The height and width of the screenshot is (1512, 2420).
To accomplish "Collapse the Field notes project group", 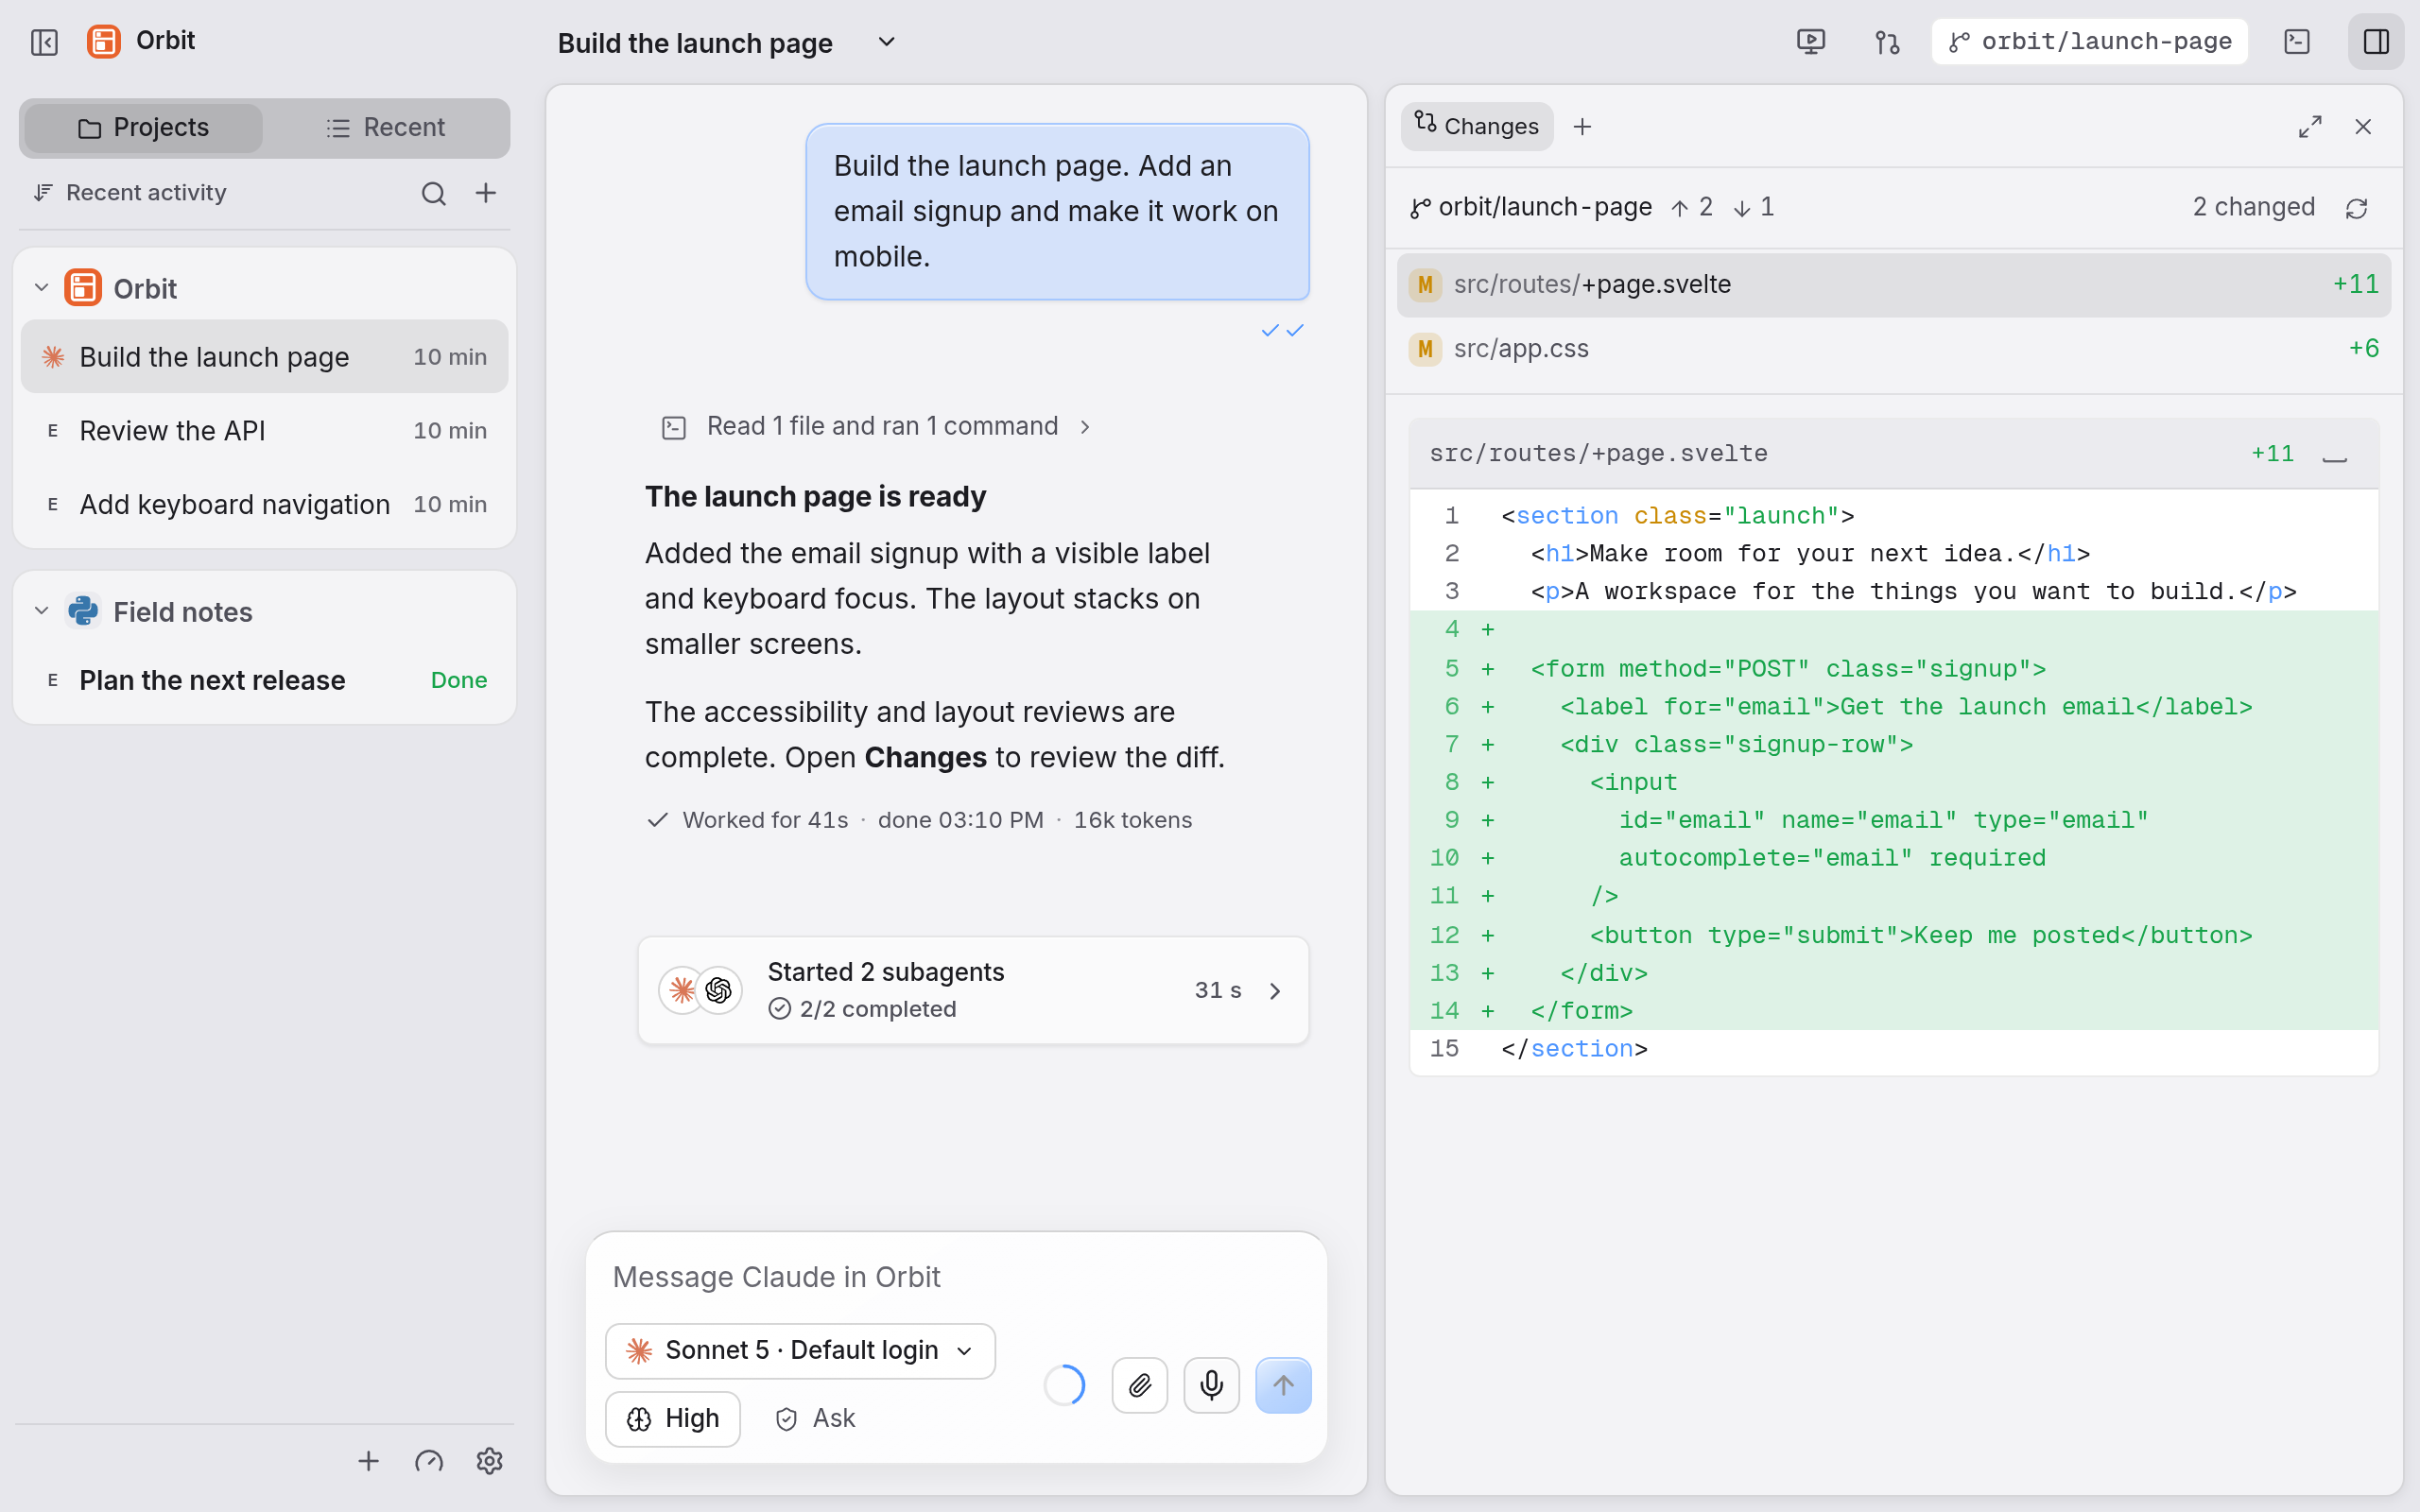I will (41, 611).
